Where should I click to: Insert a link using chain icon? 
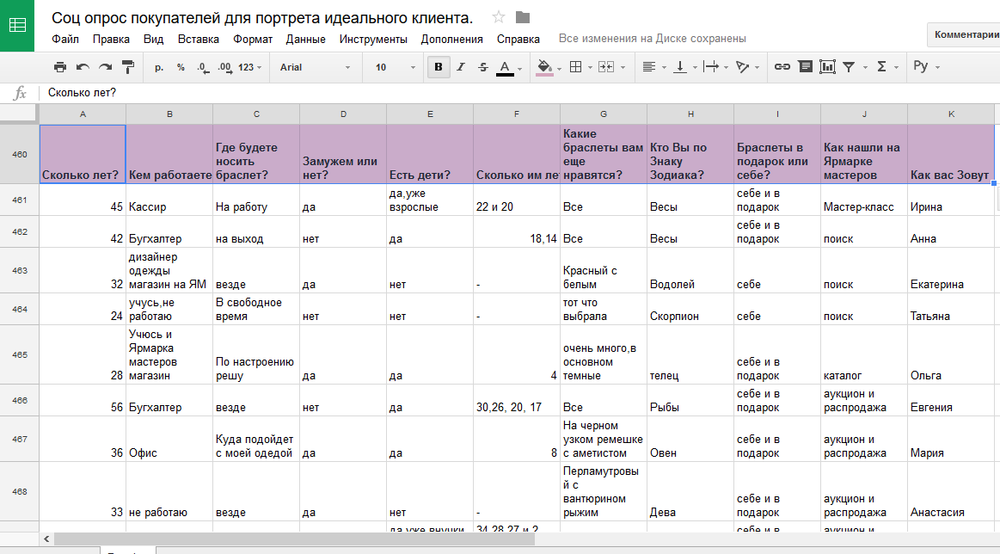pos(783,67)
